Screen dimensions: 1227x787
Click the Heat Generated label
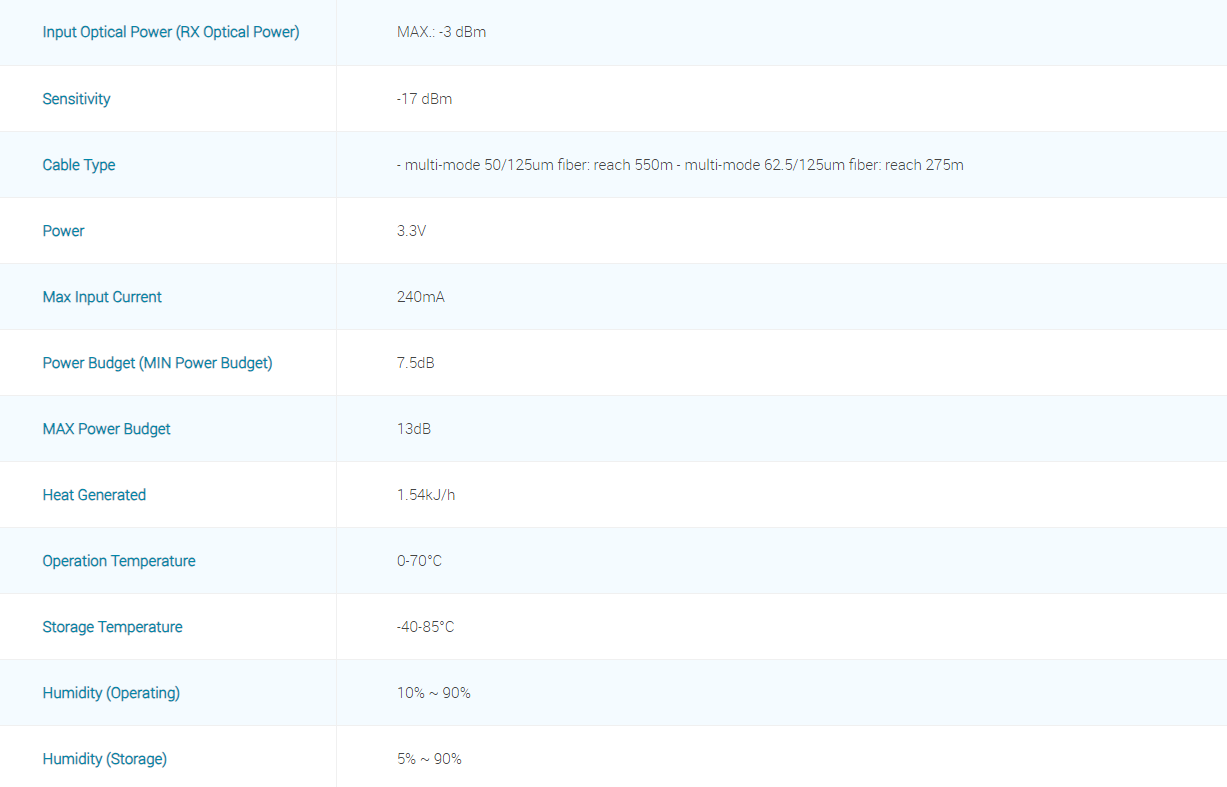pyautogui.click(x=94, y=495)
